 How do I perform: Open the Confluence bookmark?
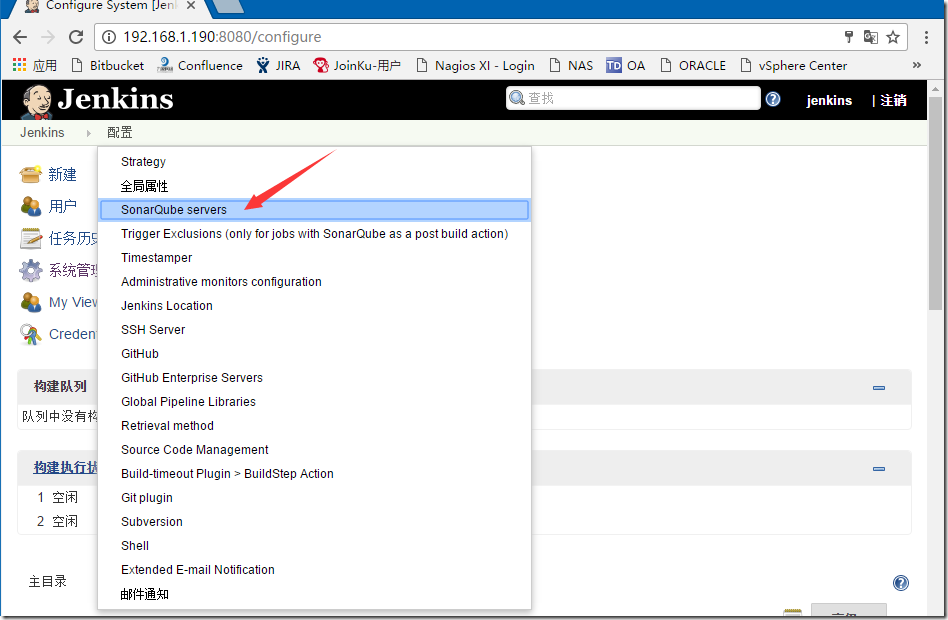click(200, 65)
